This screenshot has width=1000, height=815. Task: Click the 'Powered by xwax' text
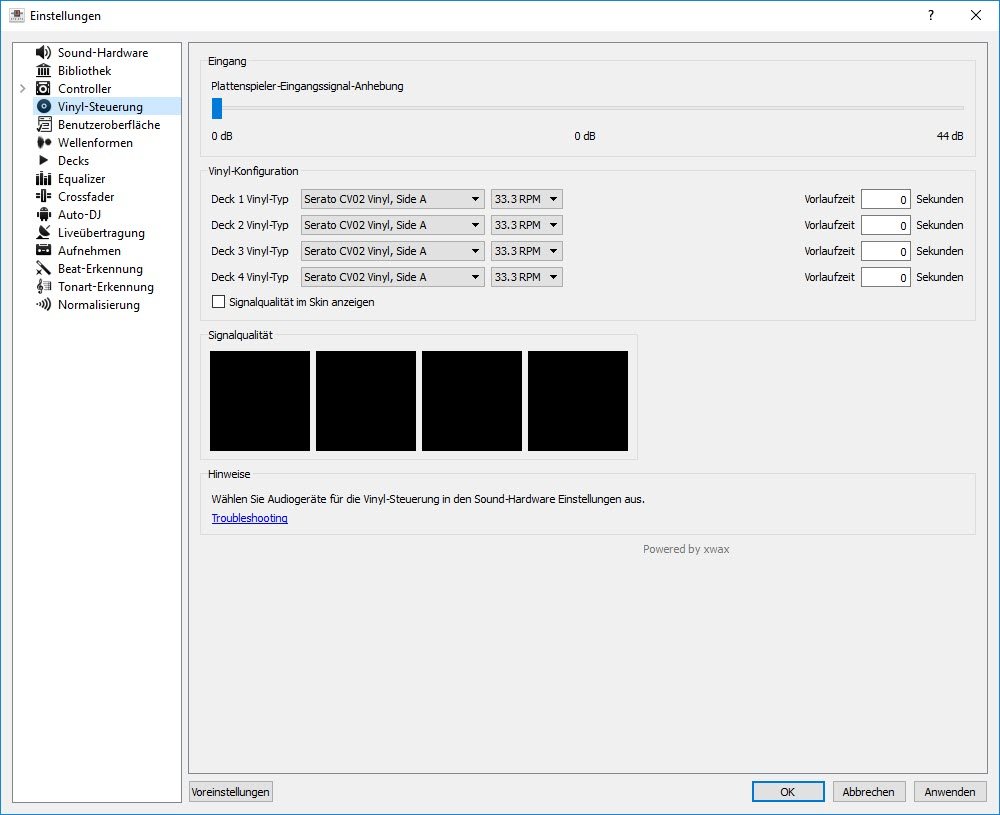pyautogui.click(x=686, y=549)
